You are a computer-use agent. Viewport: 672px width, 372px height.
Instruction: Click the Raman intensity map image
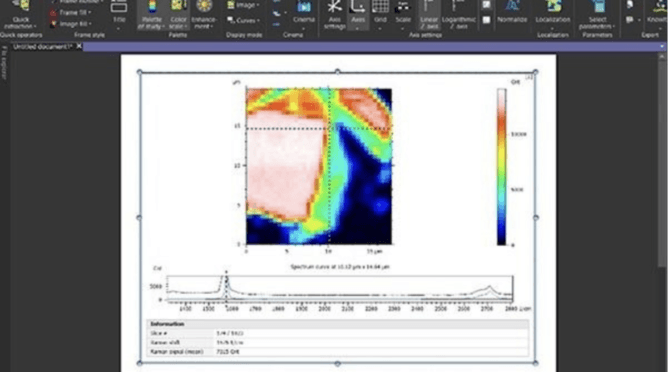(319, 166)
